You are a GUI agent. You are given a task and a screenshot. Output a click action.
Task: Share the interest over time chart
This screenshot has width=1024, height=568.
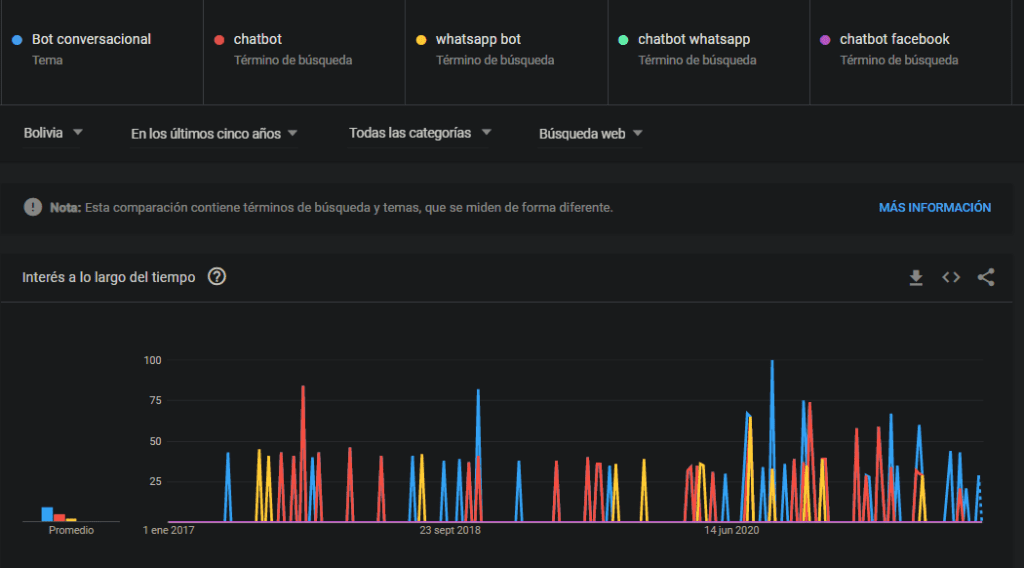(985, 277)
